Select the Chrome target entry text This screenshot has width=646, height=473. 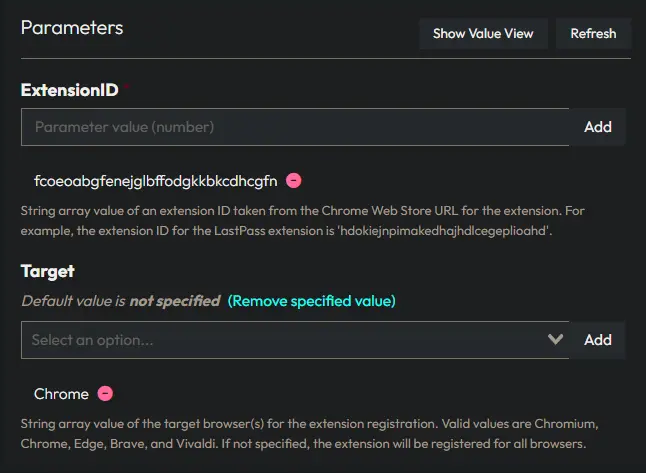[x=61, y=394]
